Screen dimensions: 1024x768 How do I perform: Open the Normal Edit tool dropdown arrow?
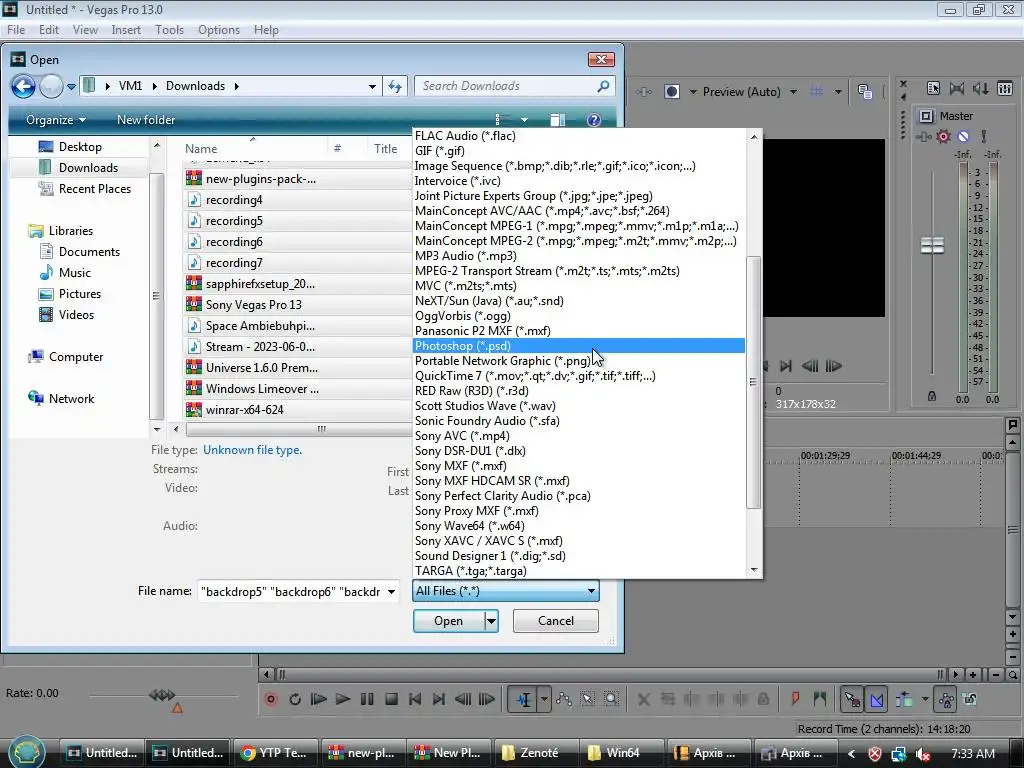click(x=543, y=699)
